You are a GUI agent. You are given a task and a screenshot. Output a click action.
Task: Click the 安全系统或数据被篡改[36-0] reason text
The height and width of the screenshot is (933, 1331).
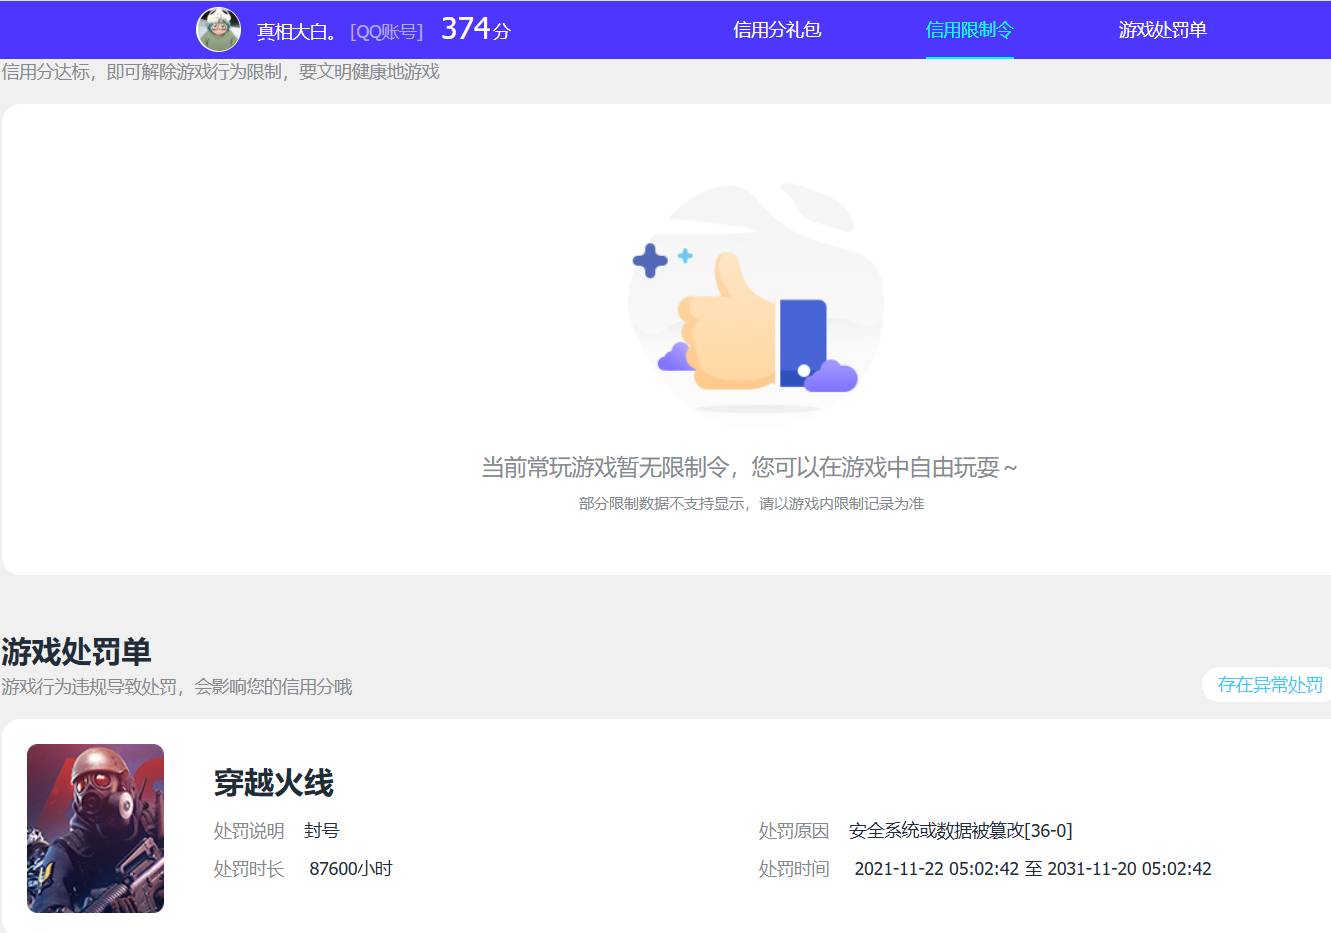point(960,830)
